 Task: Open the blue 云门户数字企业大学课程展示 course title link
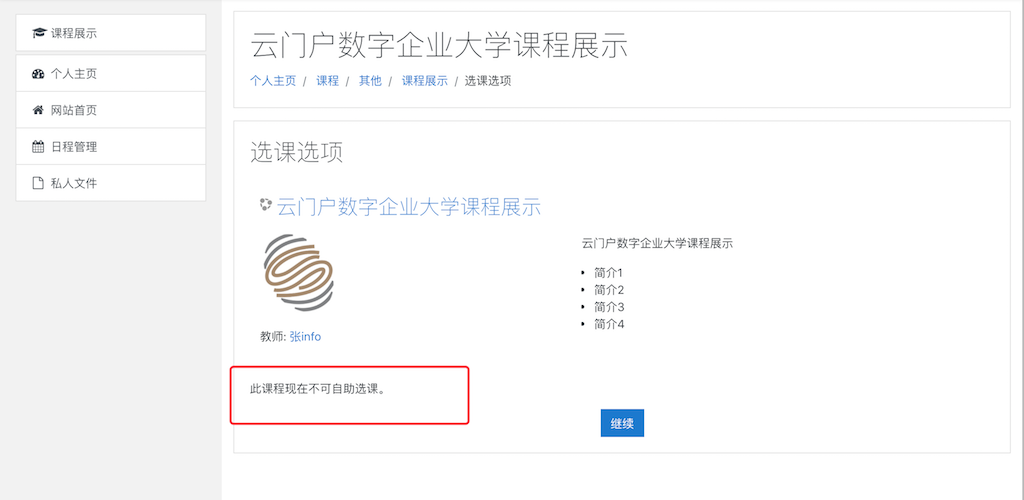[409, 207]
